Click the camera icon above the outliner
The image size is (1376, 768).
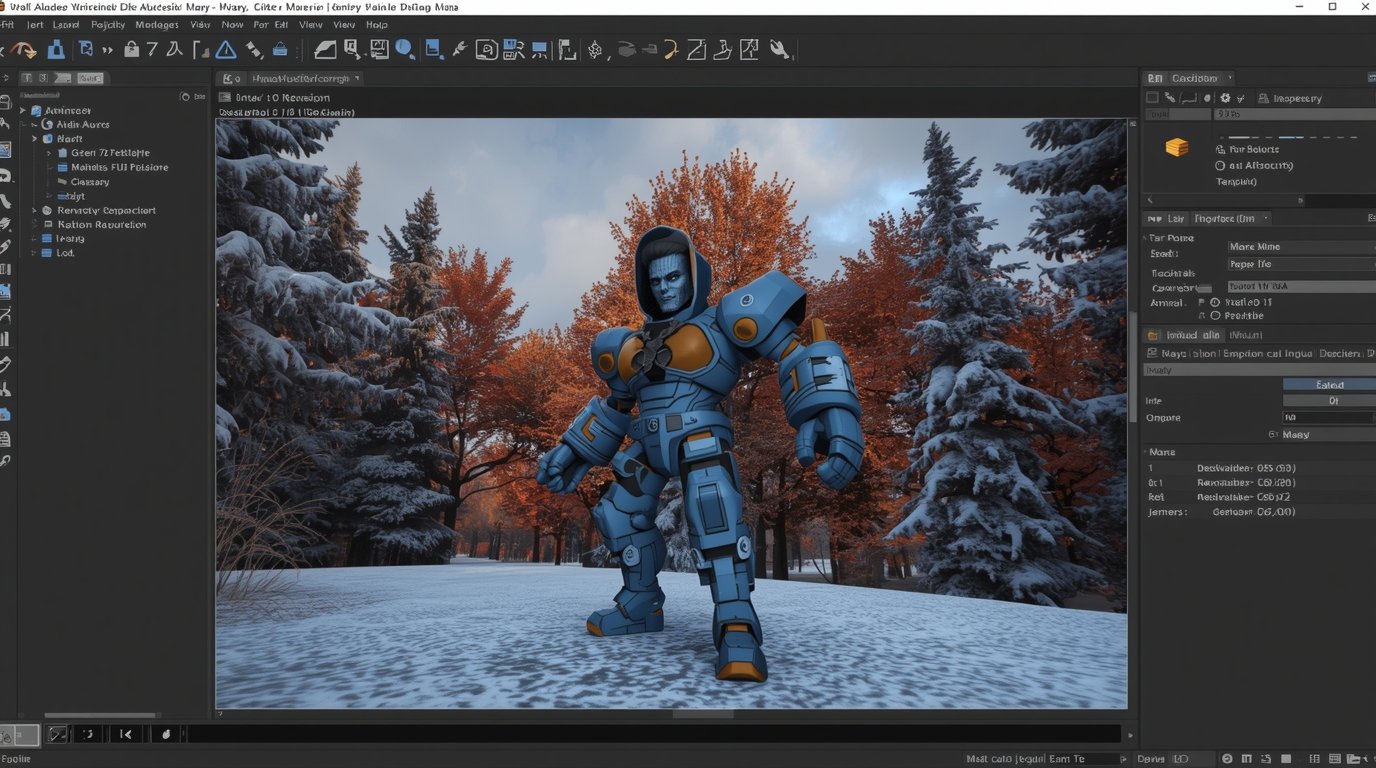[186, 96]
